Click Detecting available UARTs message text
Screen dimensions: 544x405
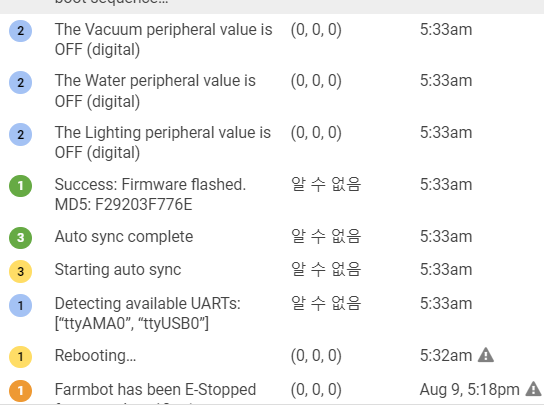click(x=147, y=314)
